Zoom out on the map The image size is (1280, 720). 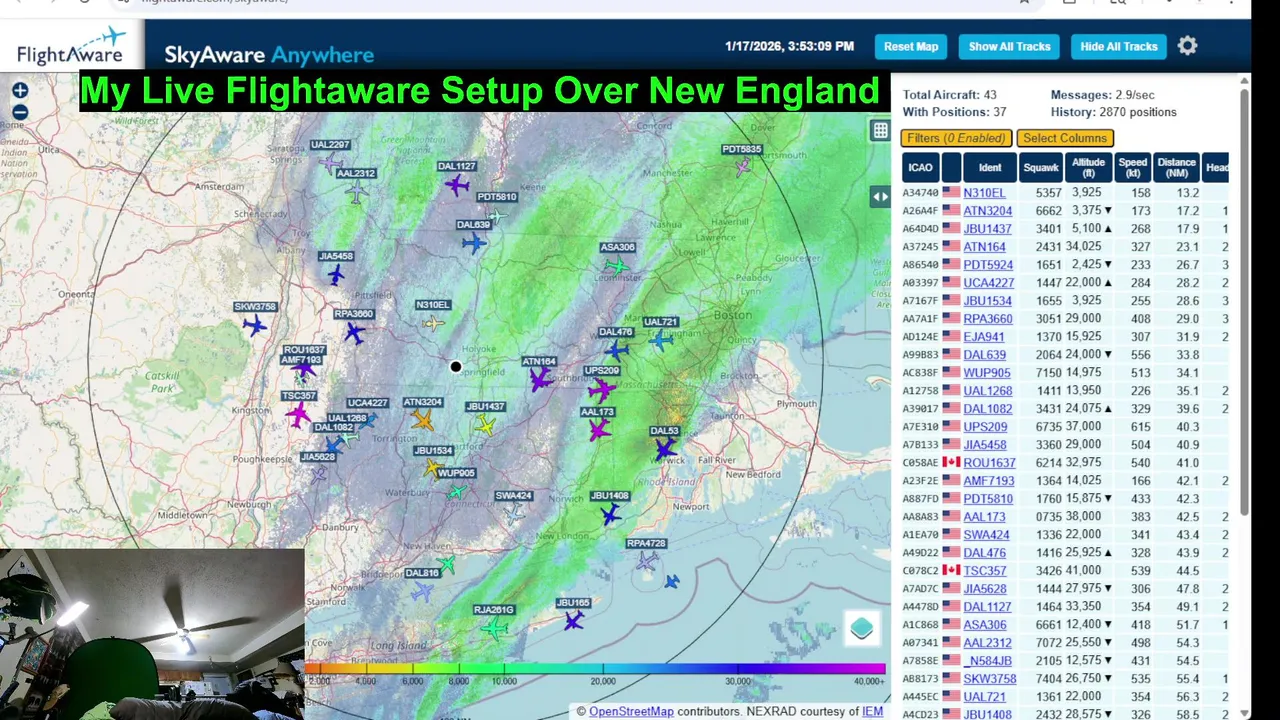[x=20, y=112]
